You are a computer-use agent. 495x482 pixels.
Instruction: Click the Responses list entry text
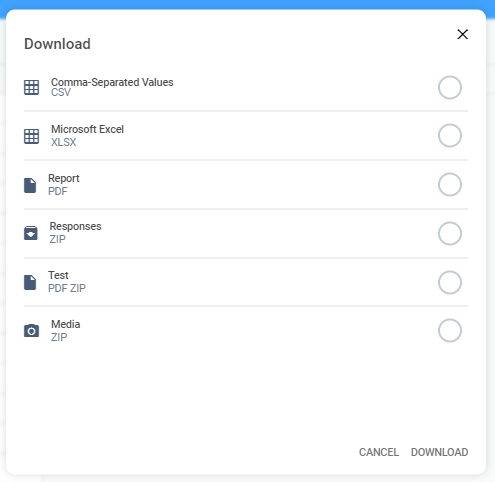(75, 226)
